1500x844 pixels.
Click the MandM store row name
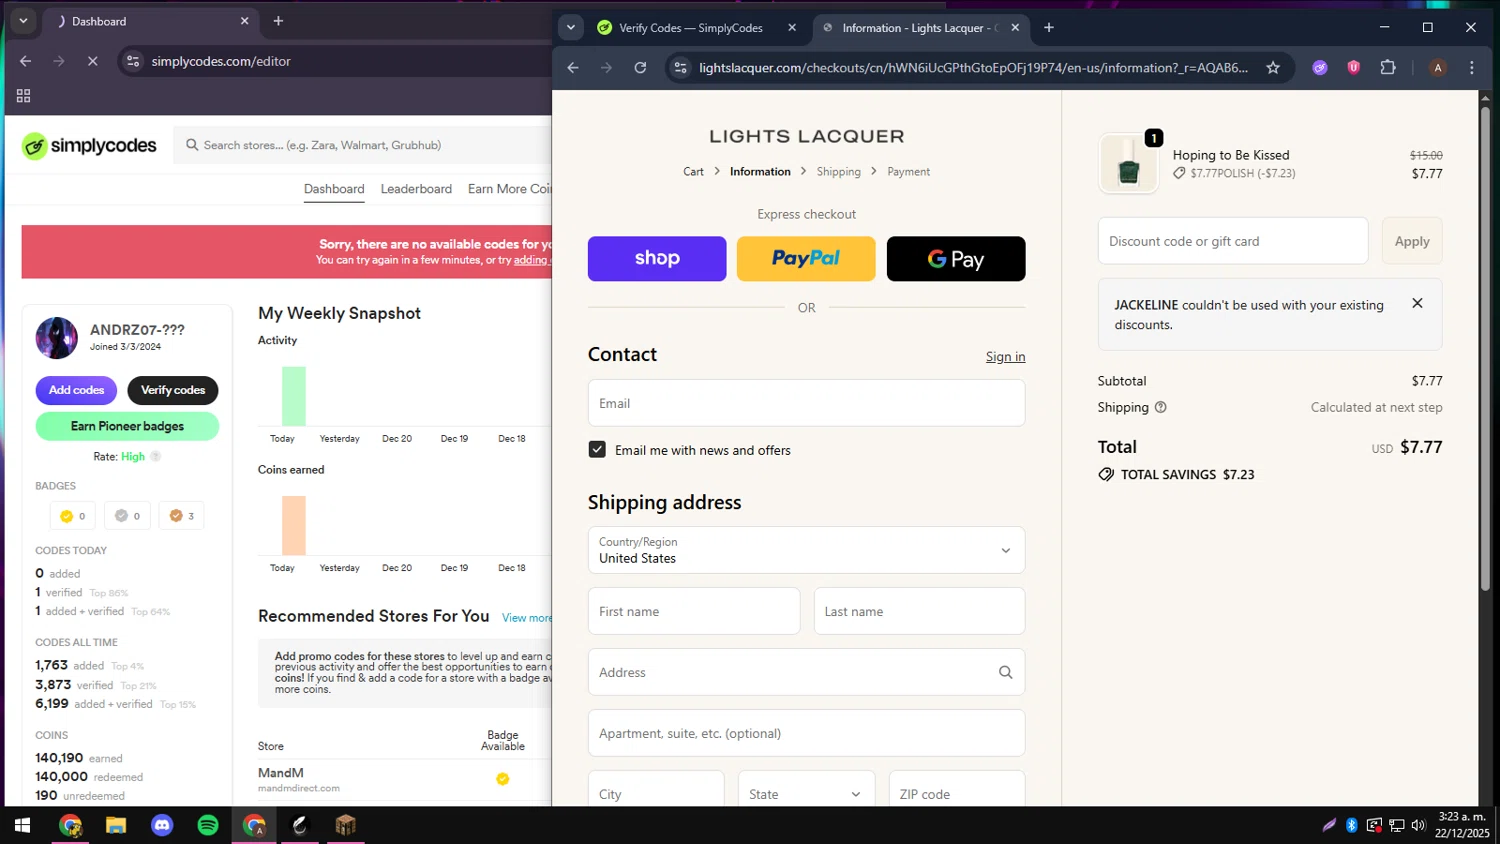pyautogui.click(x=281, y=773)
